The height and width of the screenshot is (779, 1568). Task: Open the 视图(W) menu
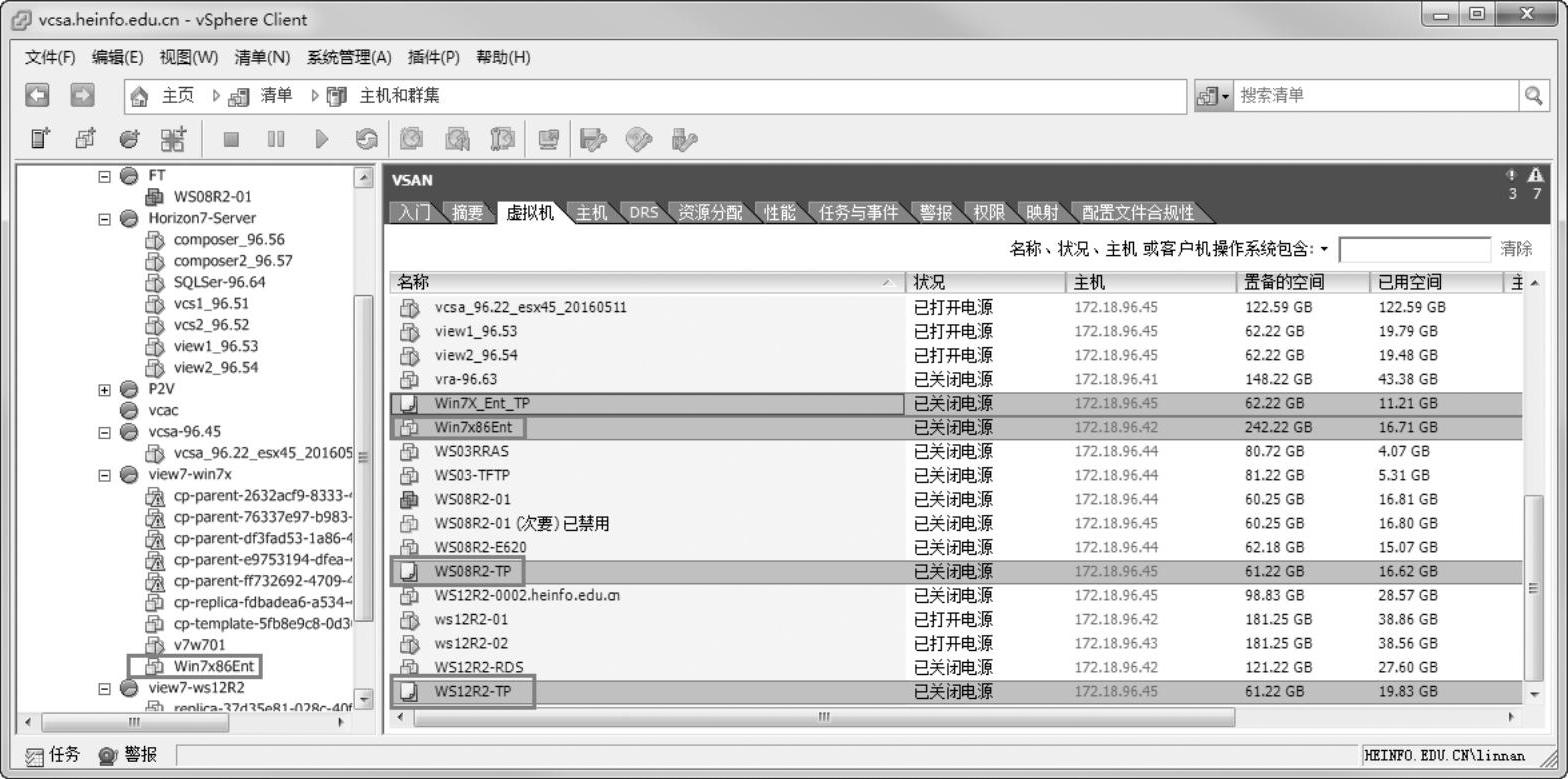point(188,57)
